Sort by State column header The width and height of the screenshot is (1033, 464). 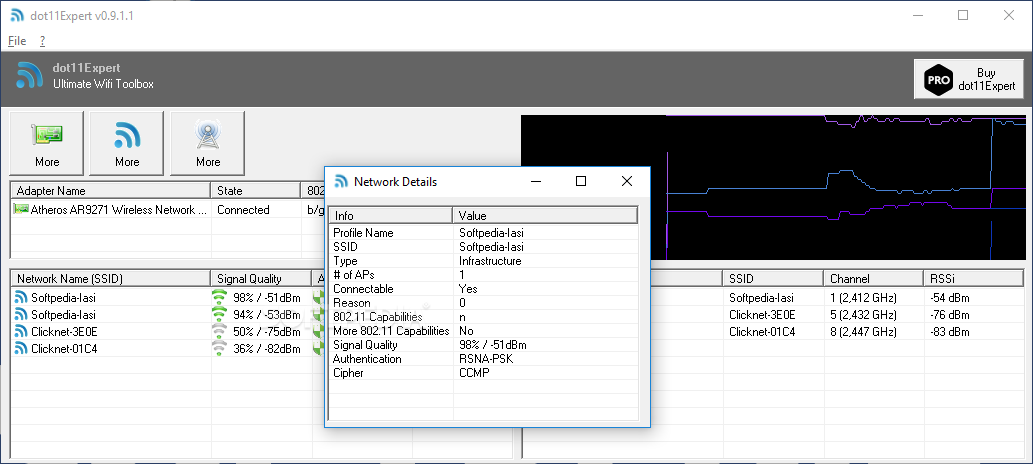coord(256,190)
